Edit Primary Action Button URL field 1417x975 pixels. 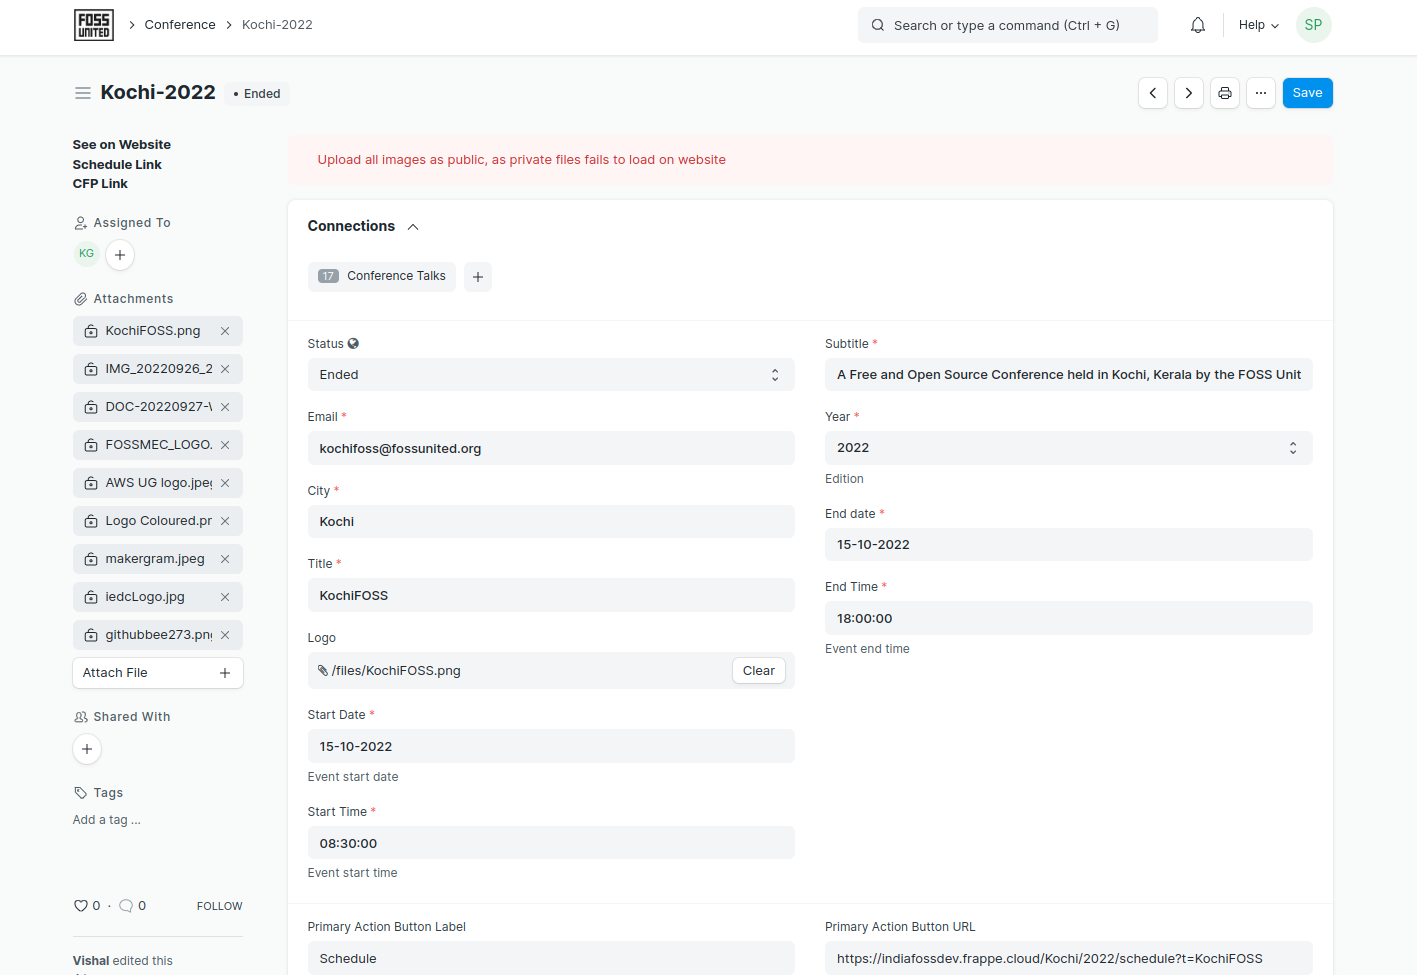(1068, 958)
